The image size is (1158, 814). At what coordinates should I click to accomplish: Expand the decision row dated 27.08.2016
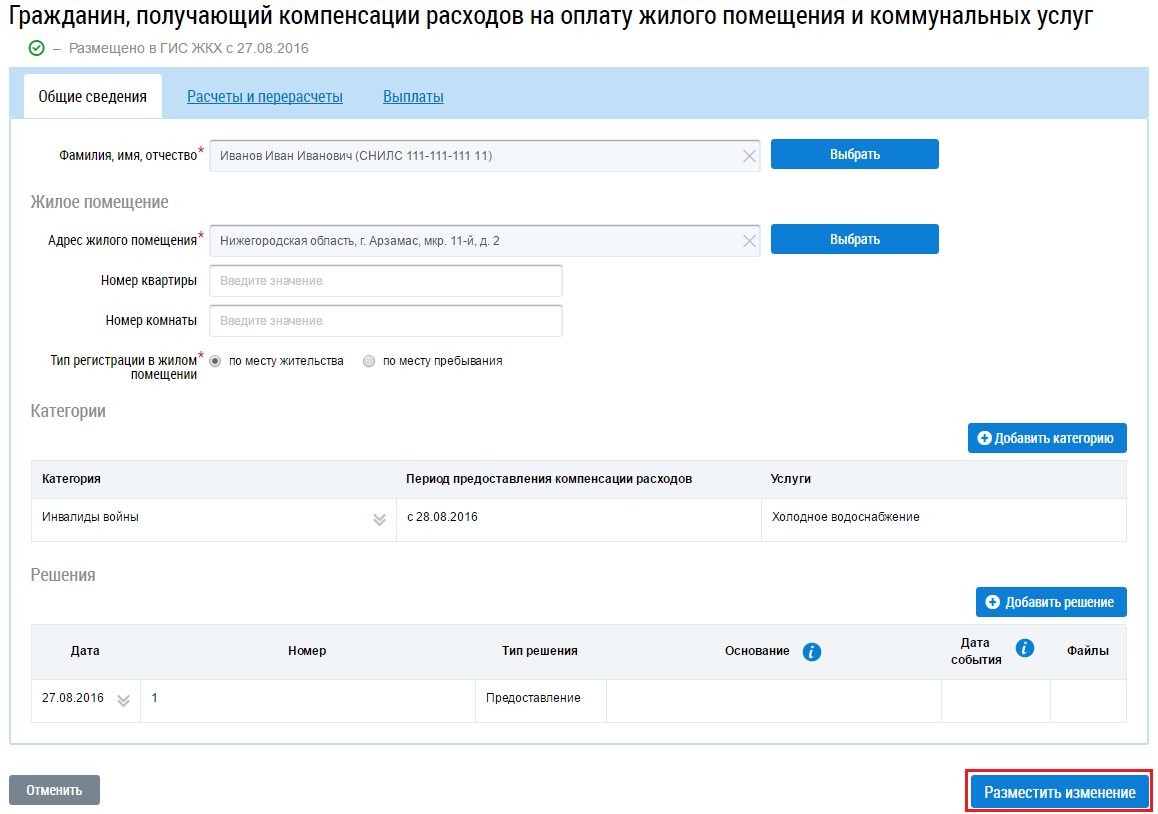pyautogui.click(x=124, y=700)
